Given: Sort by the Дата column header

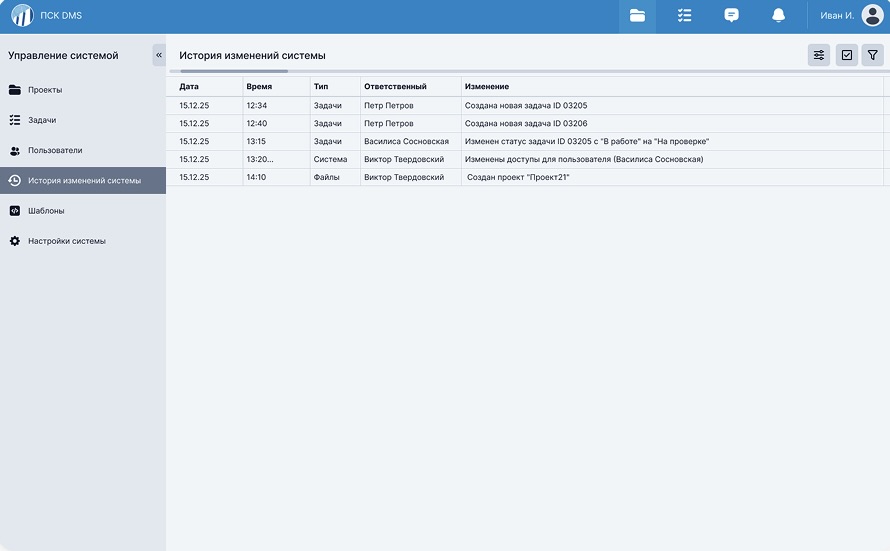Looking at the screenshot, I should coord(189,87).
